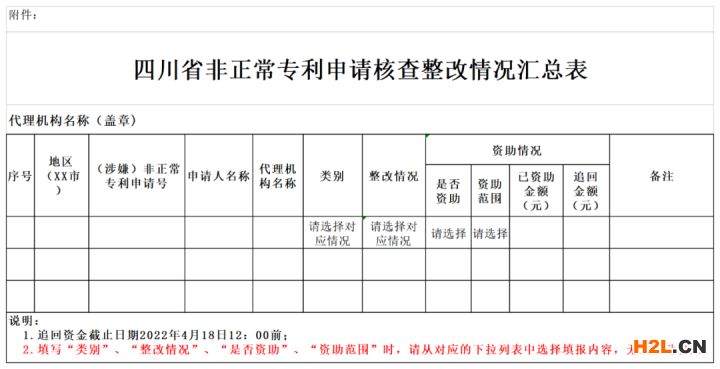Click the 序号 column header cell
This screenshot has height=369, width=720.
point(21,175)
